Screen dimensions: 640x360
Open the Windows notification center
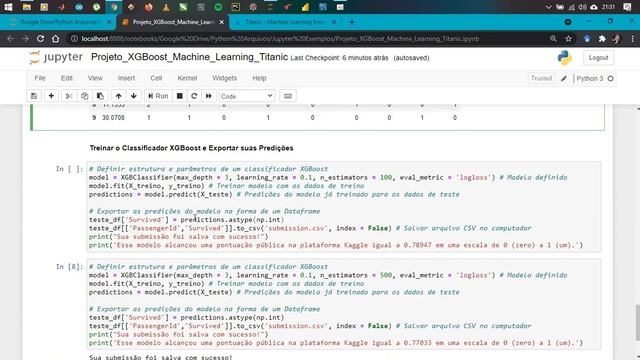point(627,7)
